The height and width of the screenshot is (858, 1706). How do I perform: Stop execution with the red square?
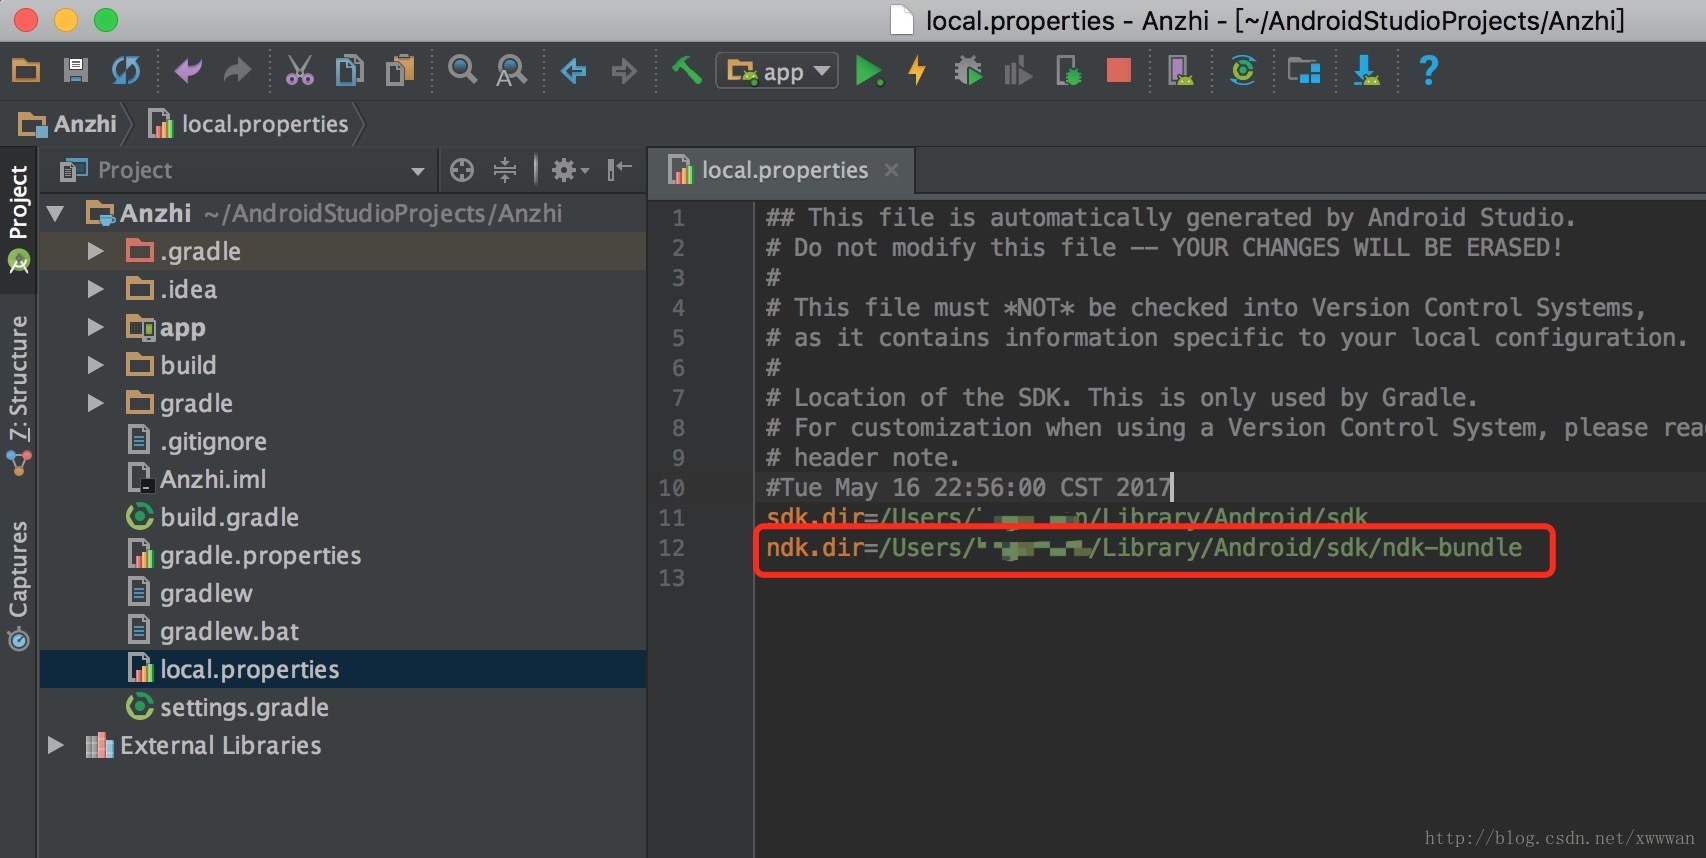point(1119,70)
